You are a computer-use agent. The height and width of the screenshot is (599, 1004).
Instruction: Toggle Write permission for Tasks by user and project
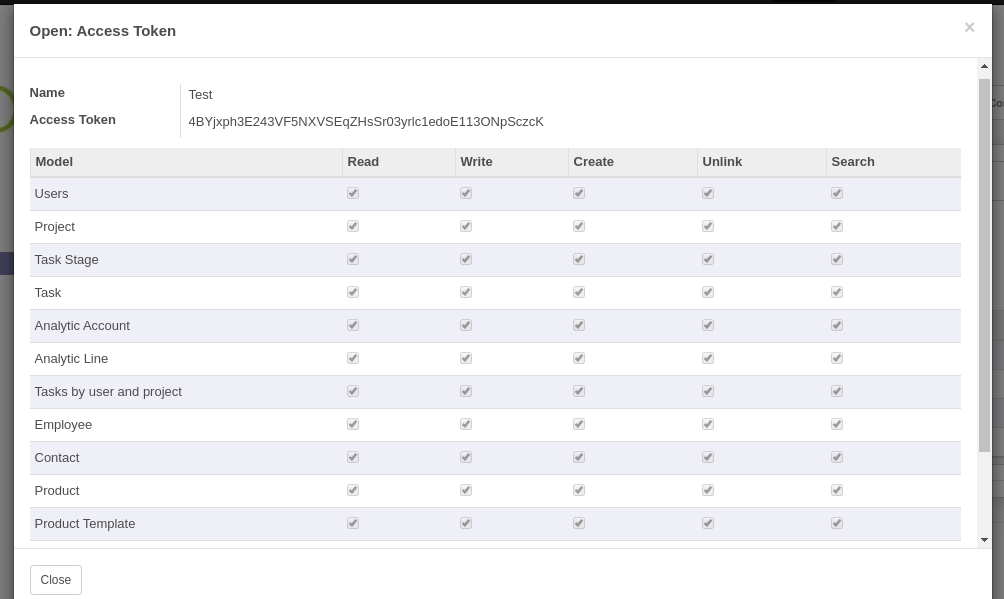click(x=465, y=390)
